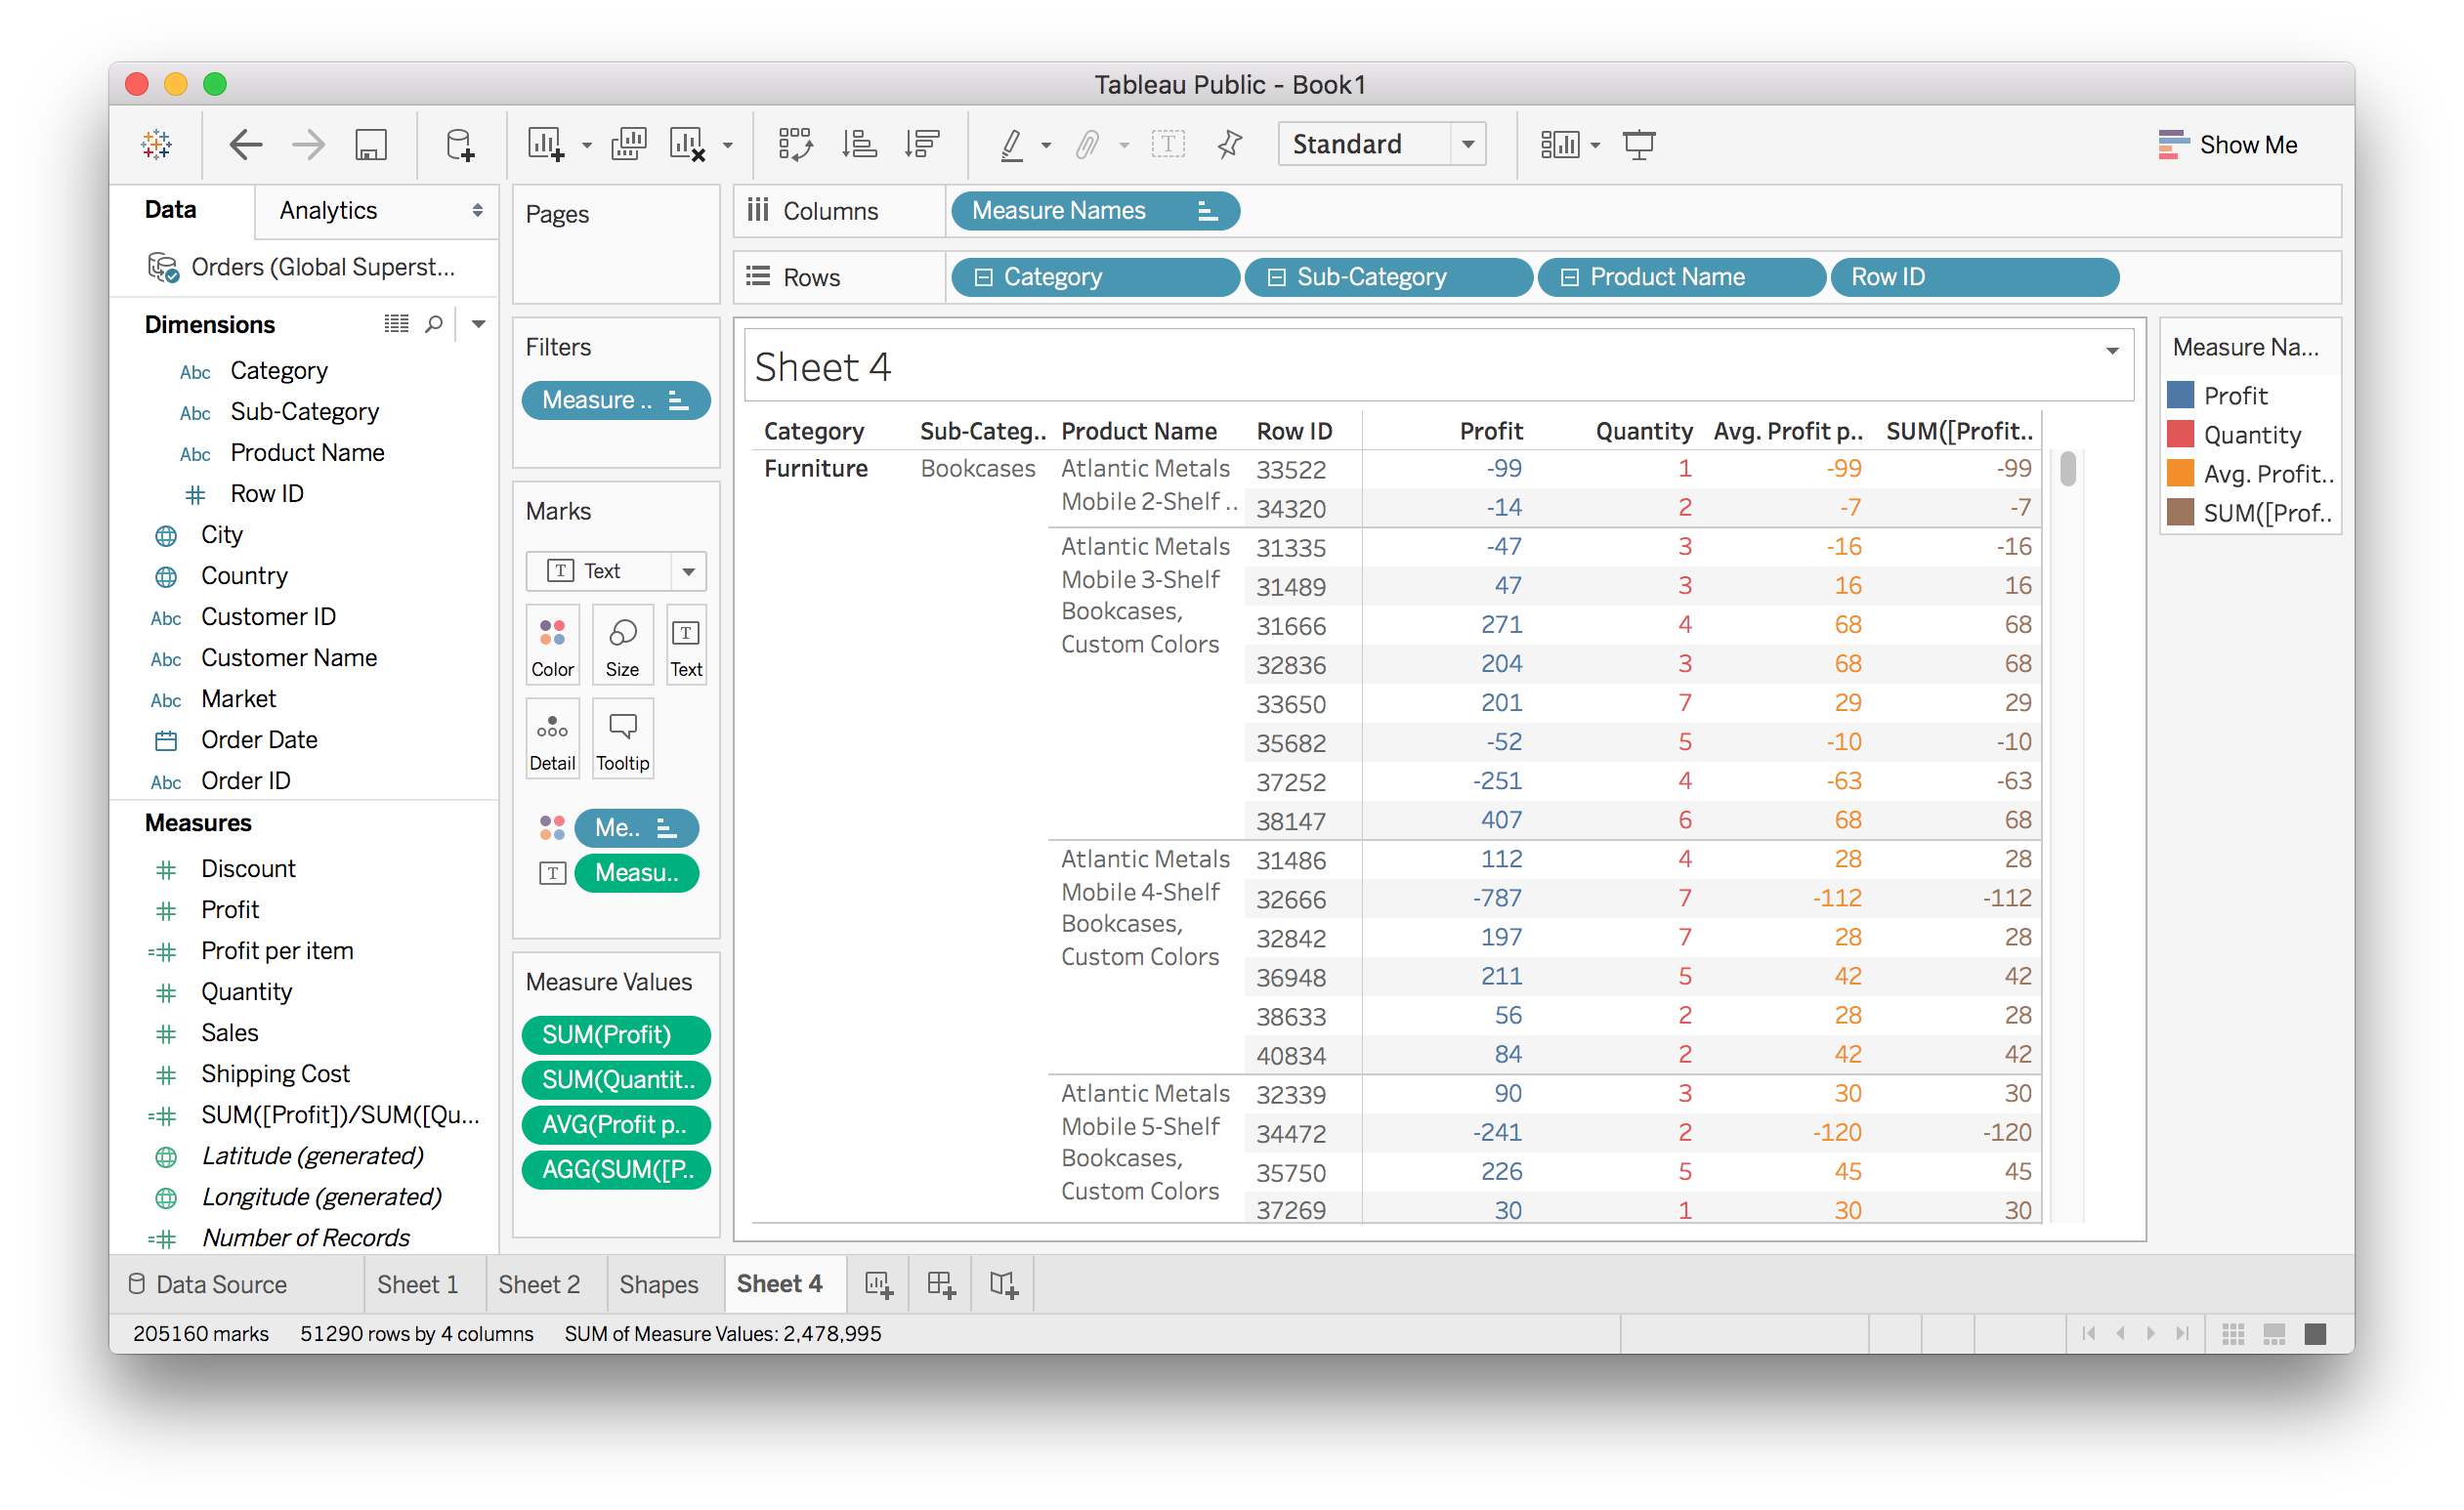Open the Tooltip marks card

pos(622,739)
